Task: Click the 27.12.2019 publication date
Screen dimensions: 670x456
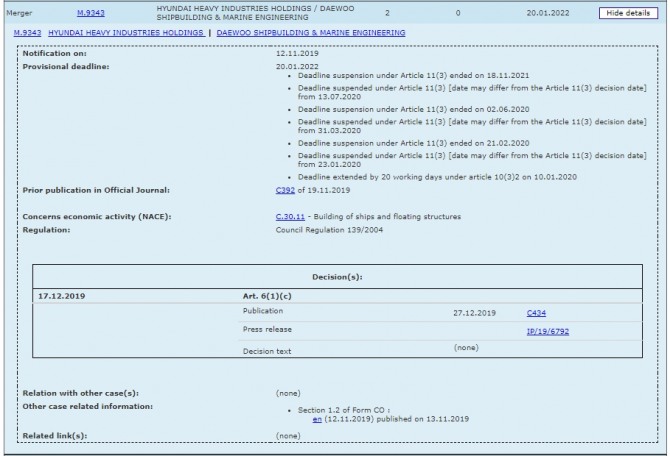Action: [474, 313]
